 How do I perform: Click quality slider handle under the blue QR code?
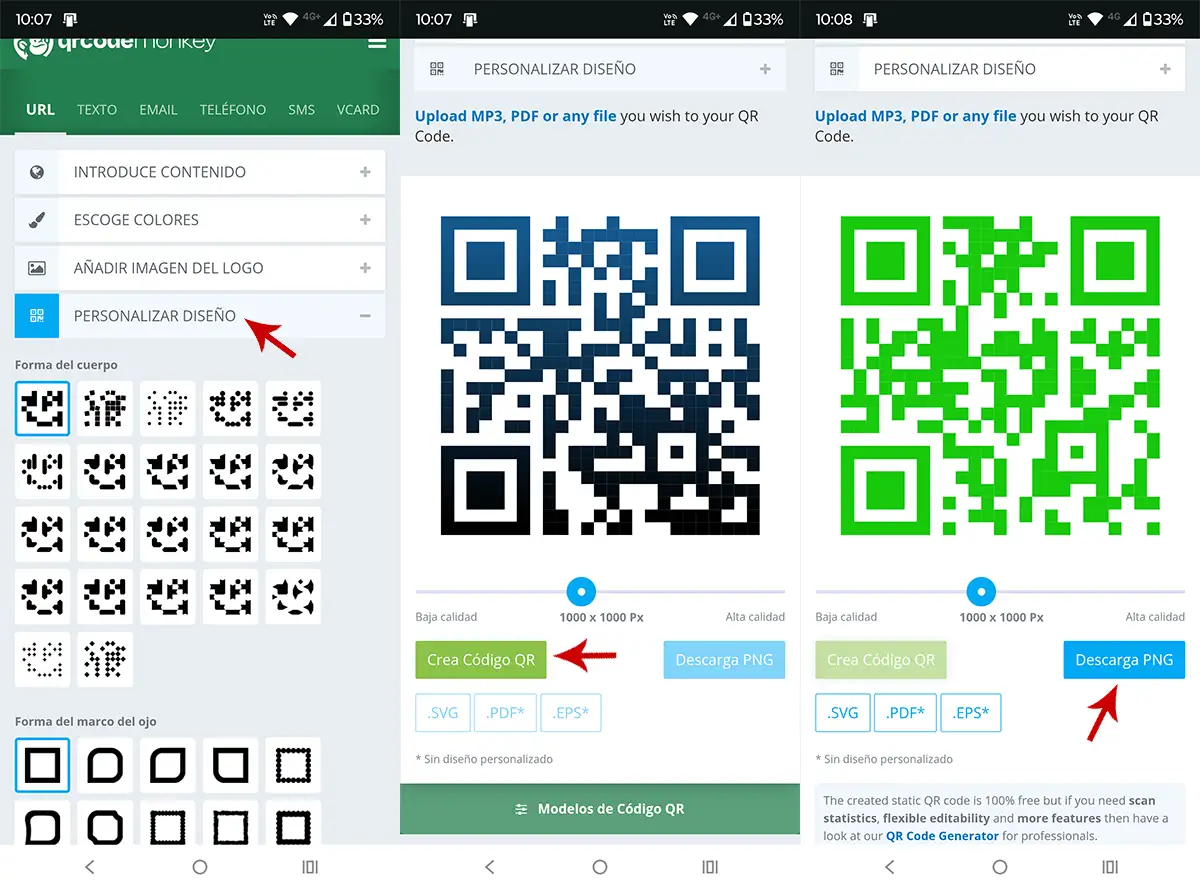(x=581, y=591)
